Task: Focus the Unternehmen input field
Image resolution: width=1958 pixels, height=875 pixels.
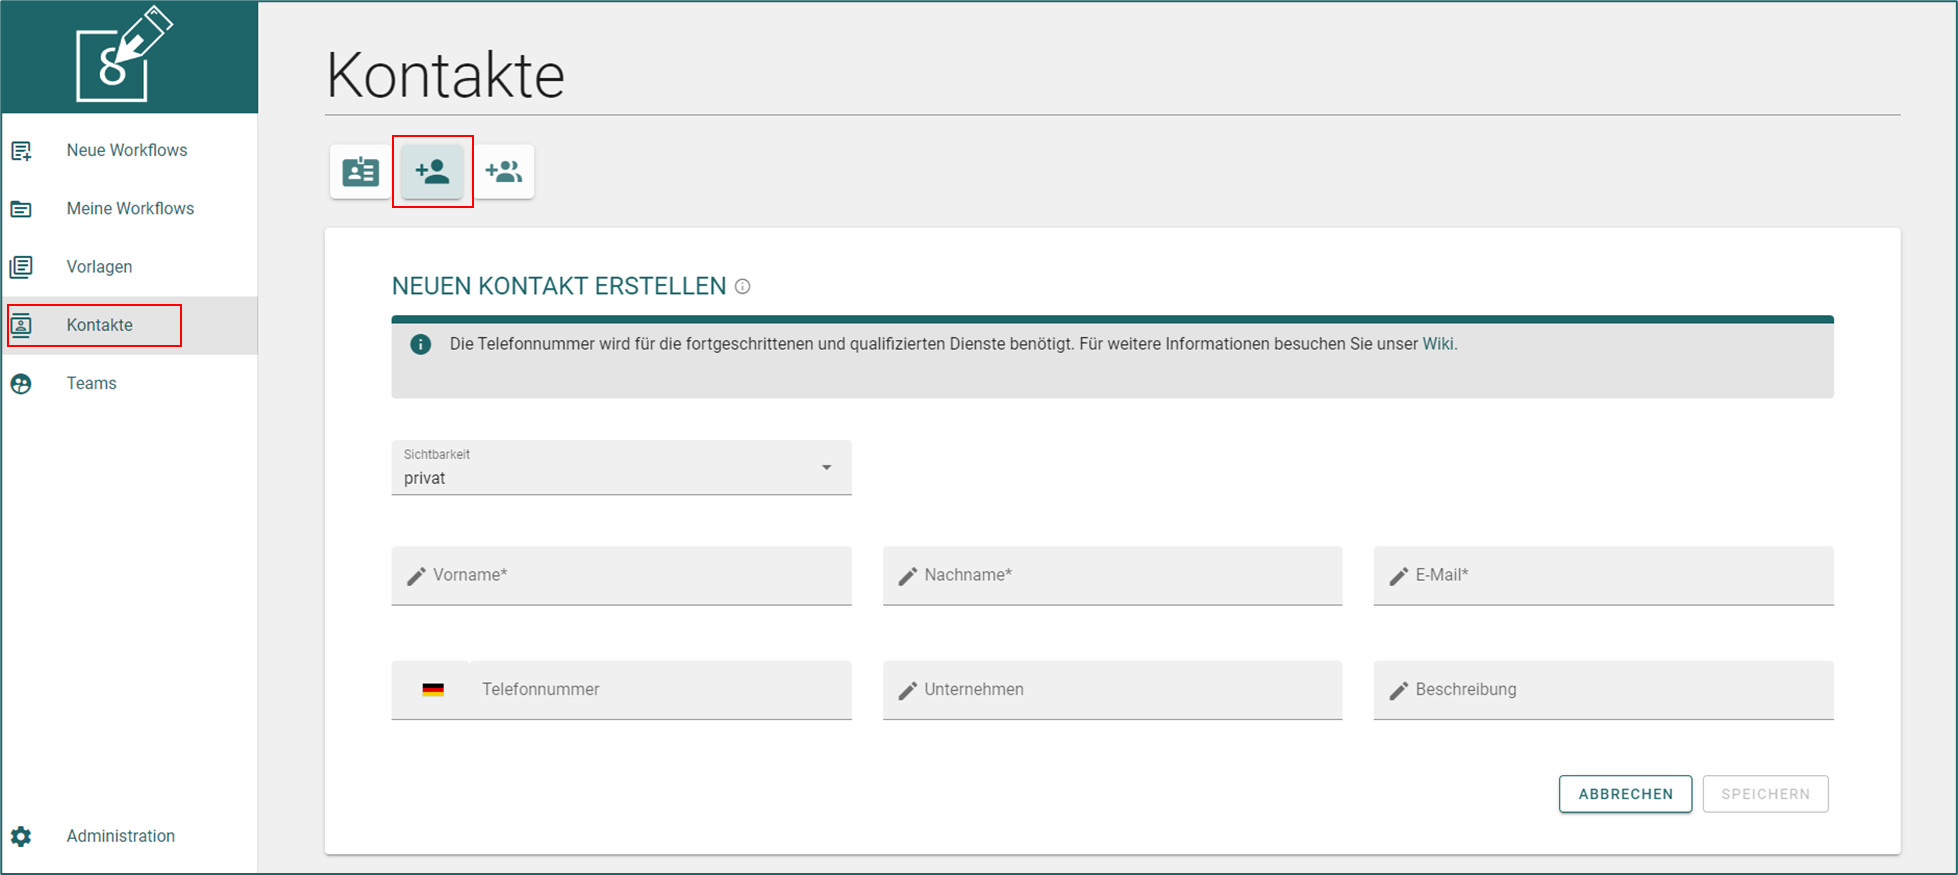Action: click(1112, 690)
